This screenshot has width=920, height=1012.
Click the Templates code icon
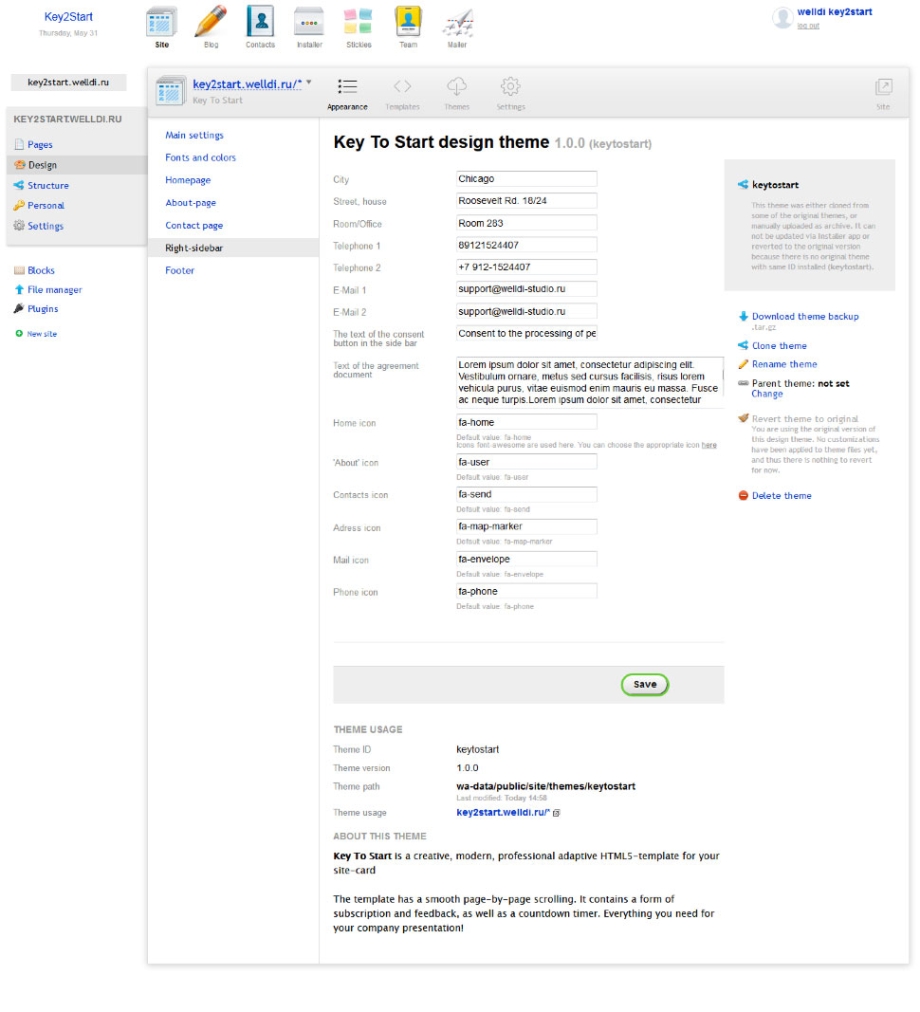click(x=402, y=87)
